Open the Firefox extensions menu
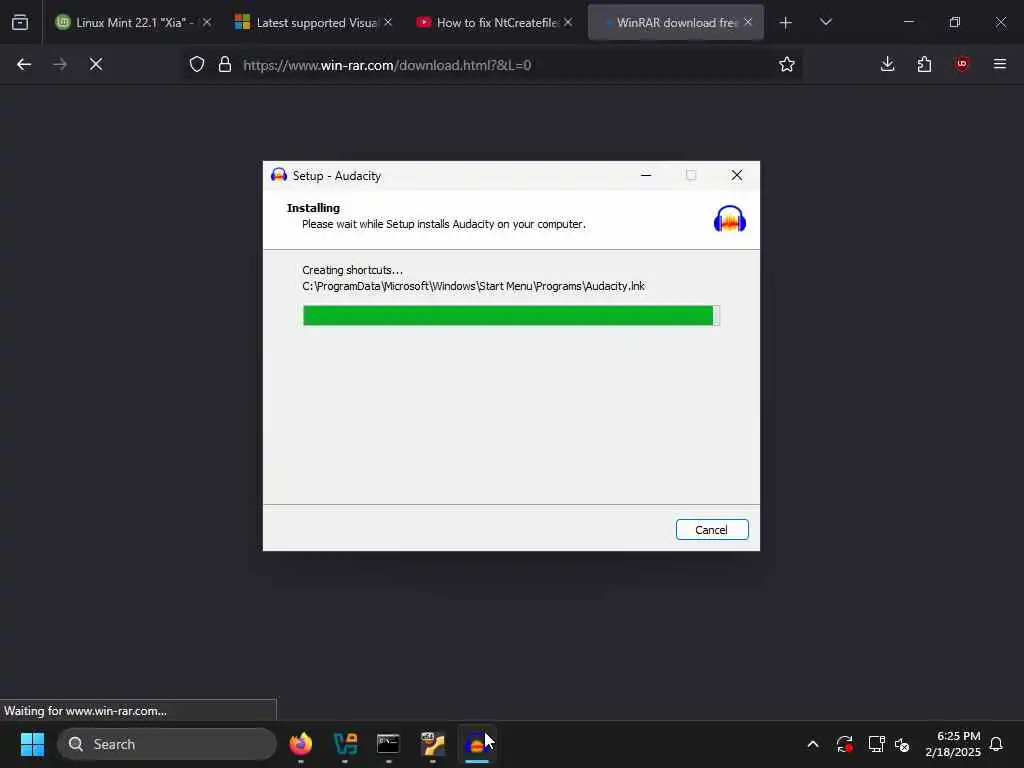 tap(924, 65)
